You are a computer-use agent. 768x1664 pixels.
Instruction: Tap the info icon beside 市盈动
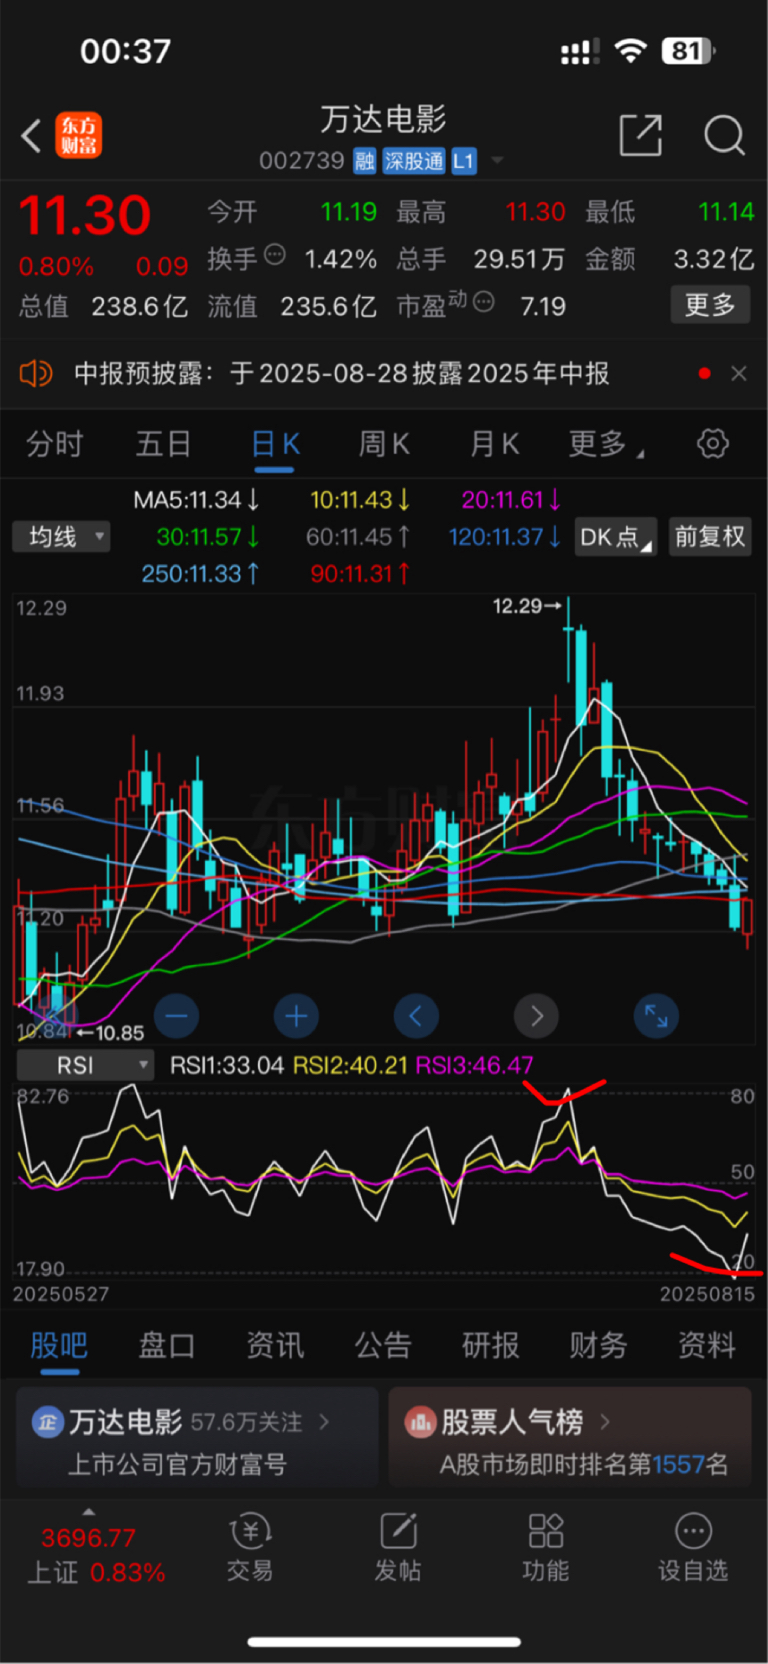click(483, 301)
